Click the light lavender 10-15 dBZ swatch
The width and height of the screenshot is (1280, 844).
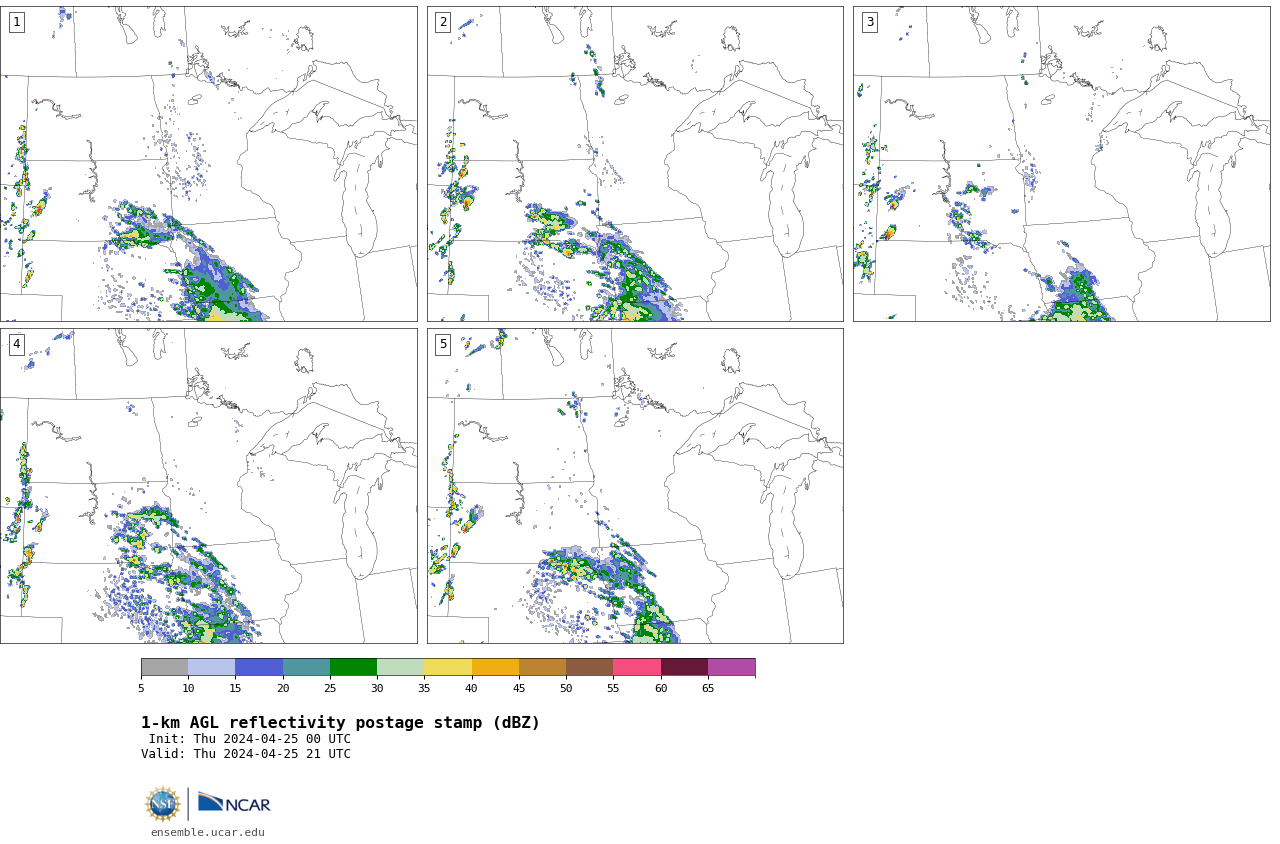(212, 667)
